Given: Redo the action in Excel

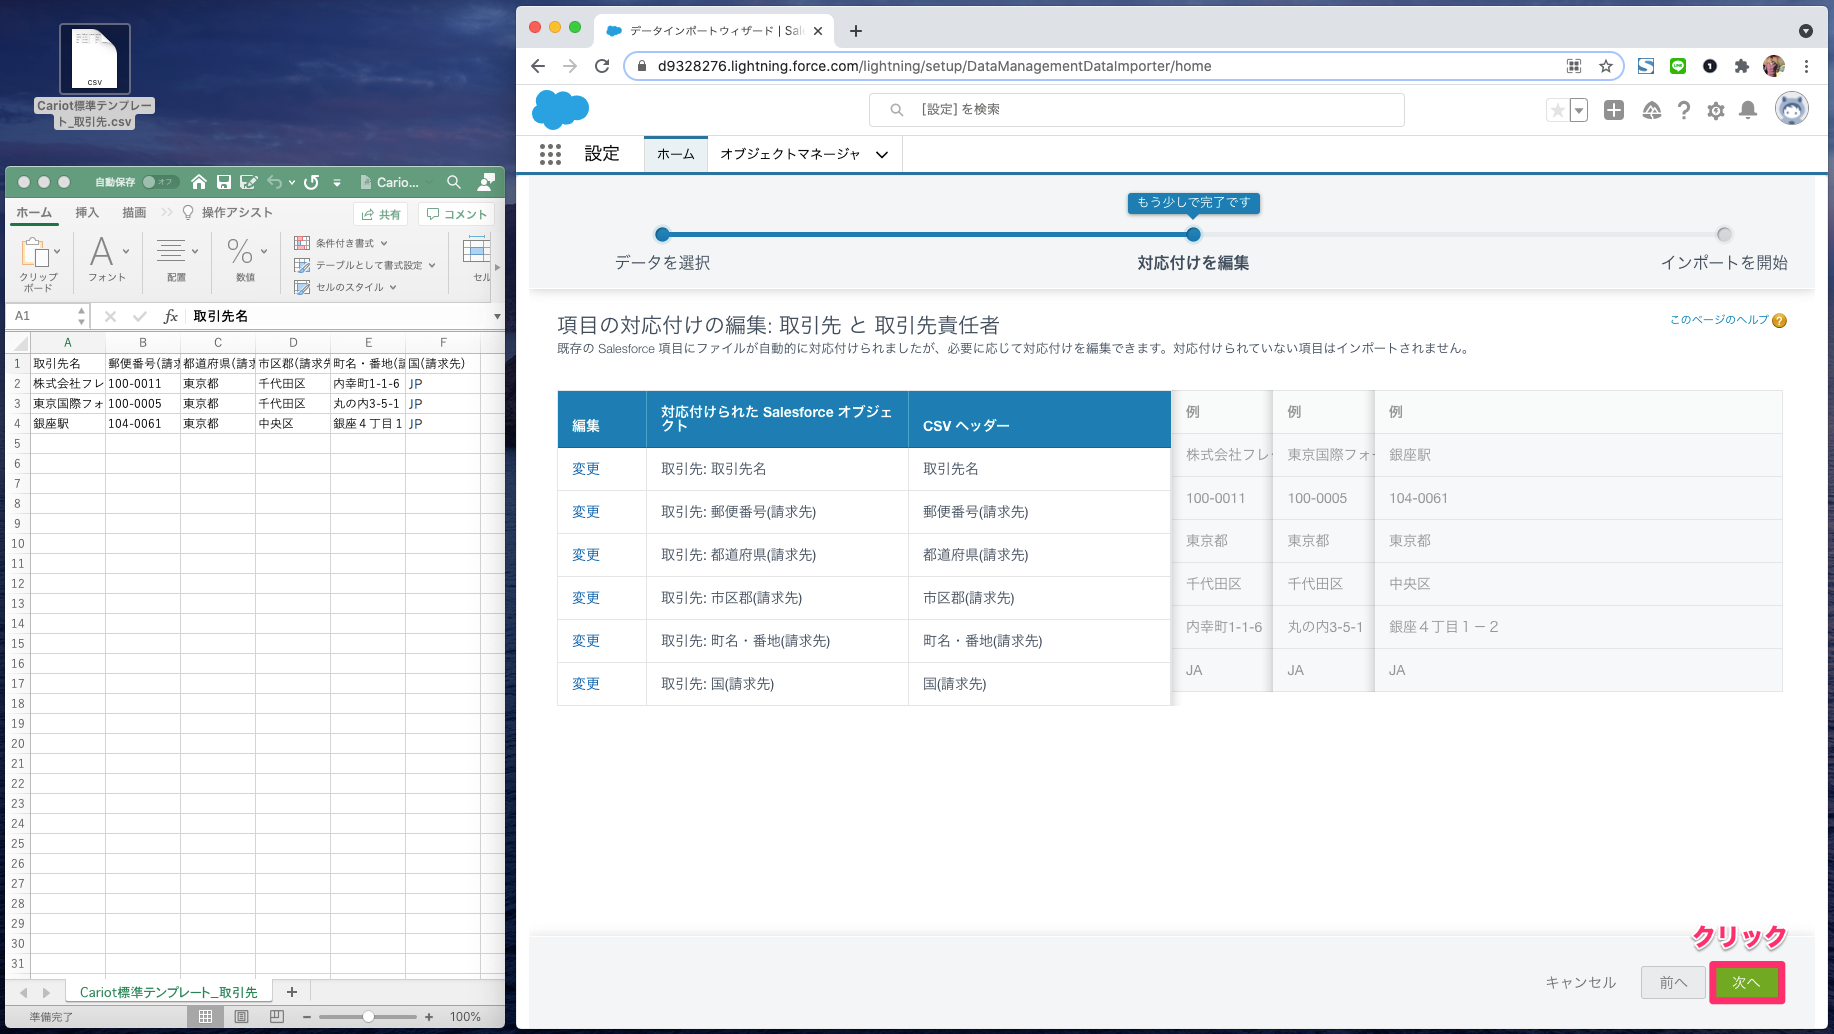Looking at the screenshot, I should 311,182.
